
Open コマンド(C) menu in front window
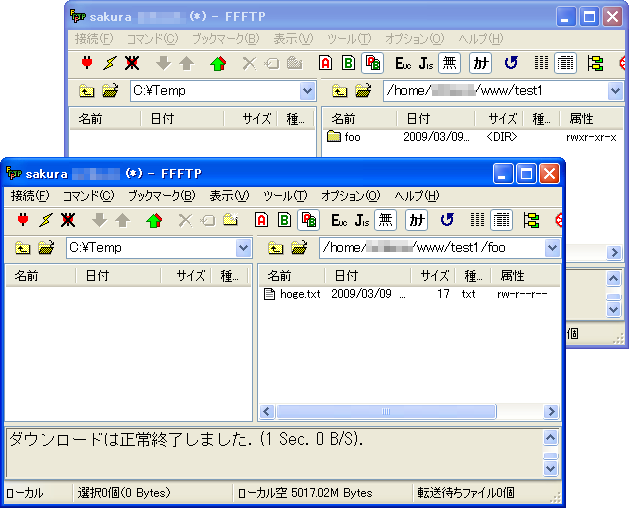[x=88, y=196]
